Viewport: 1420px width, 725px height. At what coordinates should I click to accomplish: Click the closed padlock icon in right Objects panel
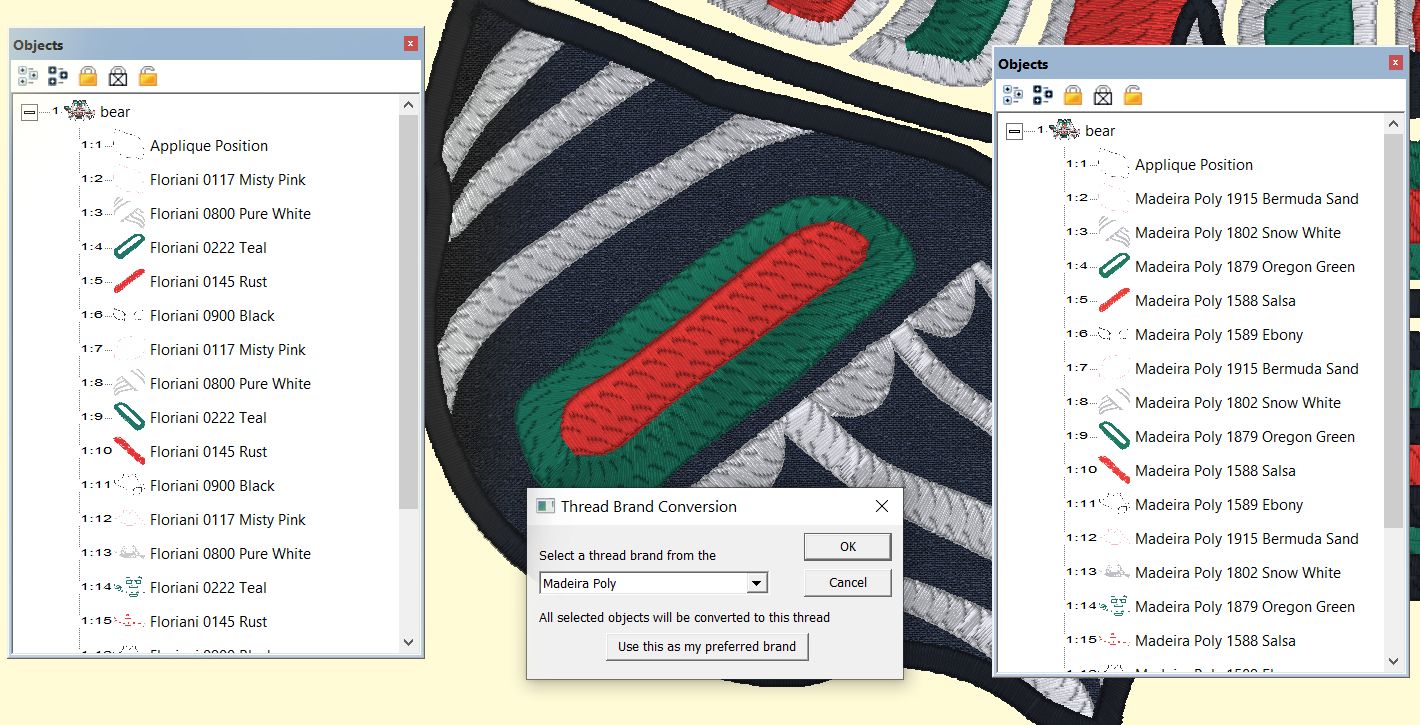click(1073, 95)
